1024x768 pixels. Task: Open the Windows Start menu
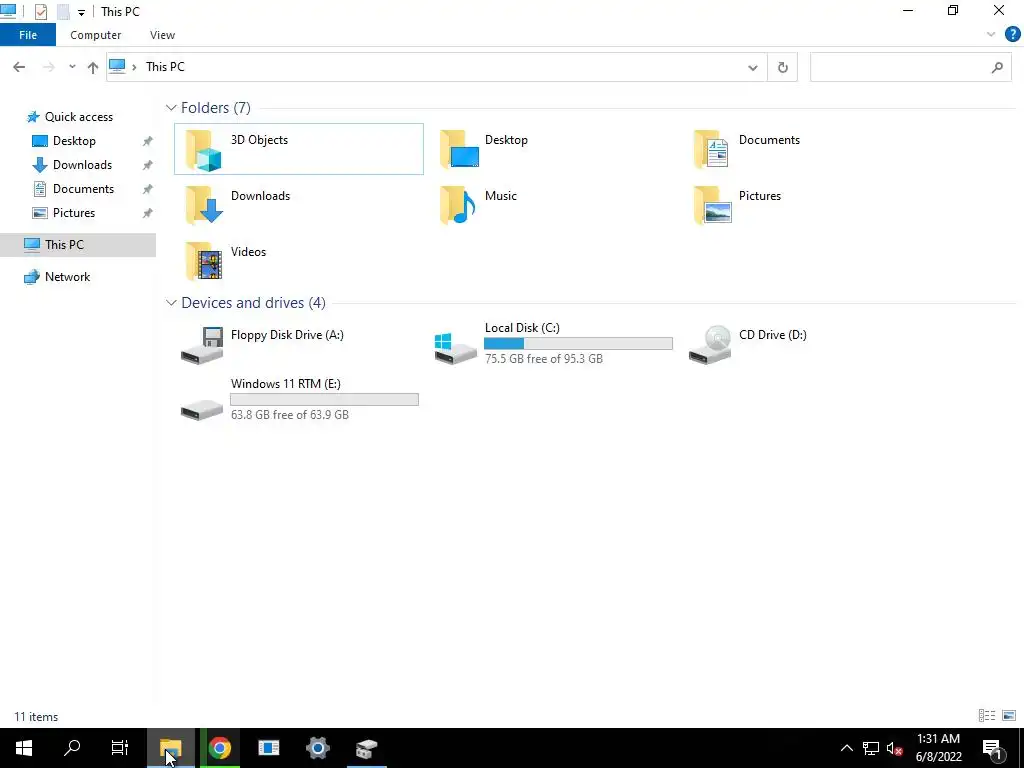[x=24, y=748]
